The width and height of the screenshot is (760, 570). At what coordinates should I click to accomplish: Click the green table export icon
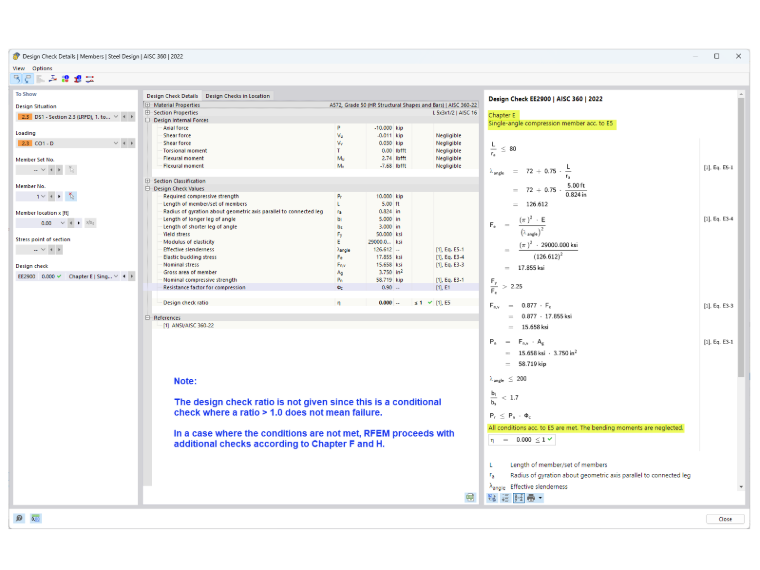pyautogui.click(x=470, y=497)
